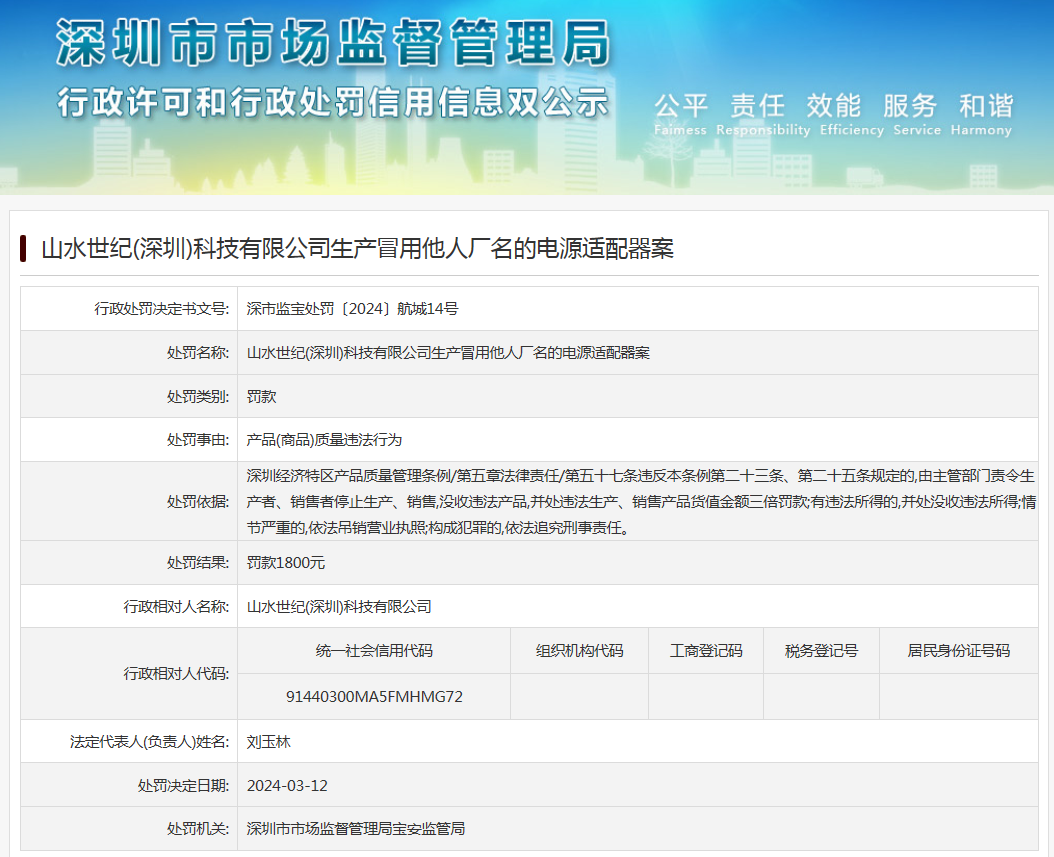Click the 深圳市市场监督管理局 header title
Screen dimensions: 1054x857
tap(333, 43)
